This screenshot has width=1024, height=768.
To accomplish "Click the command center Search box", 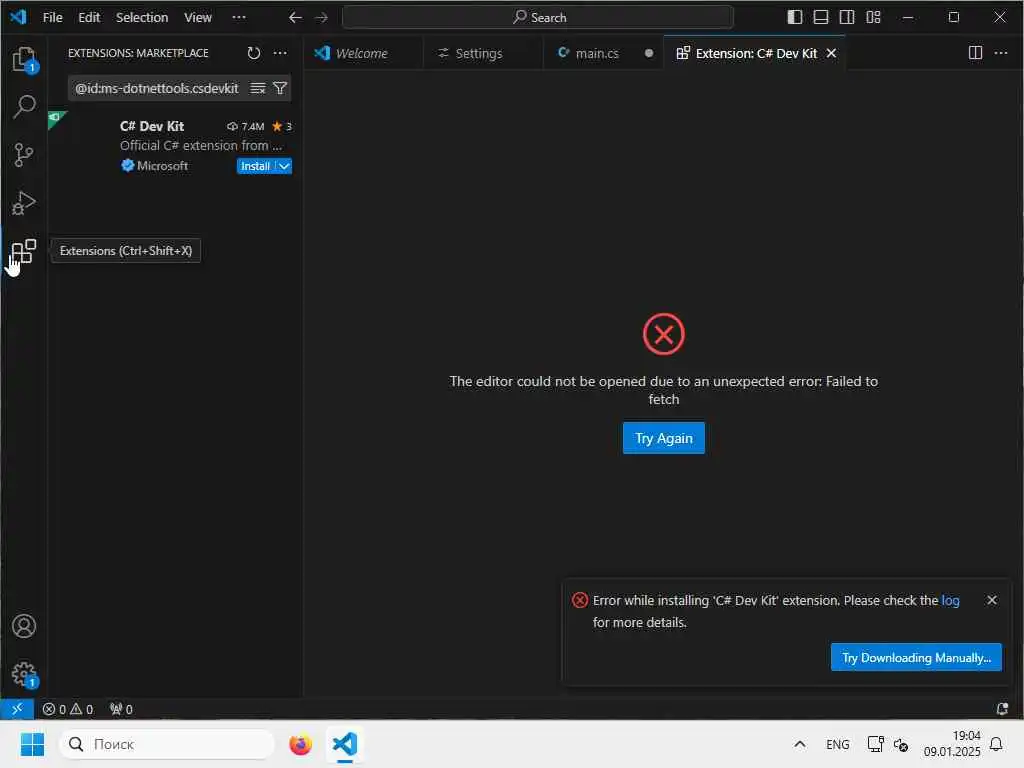I will click(x=538, y=18).
